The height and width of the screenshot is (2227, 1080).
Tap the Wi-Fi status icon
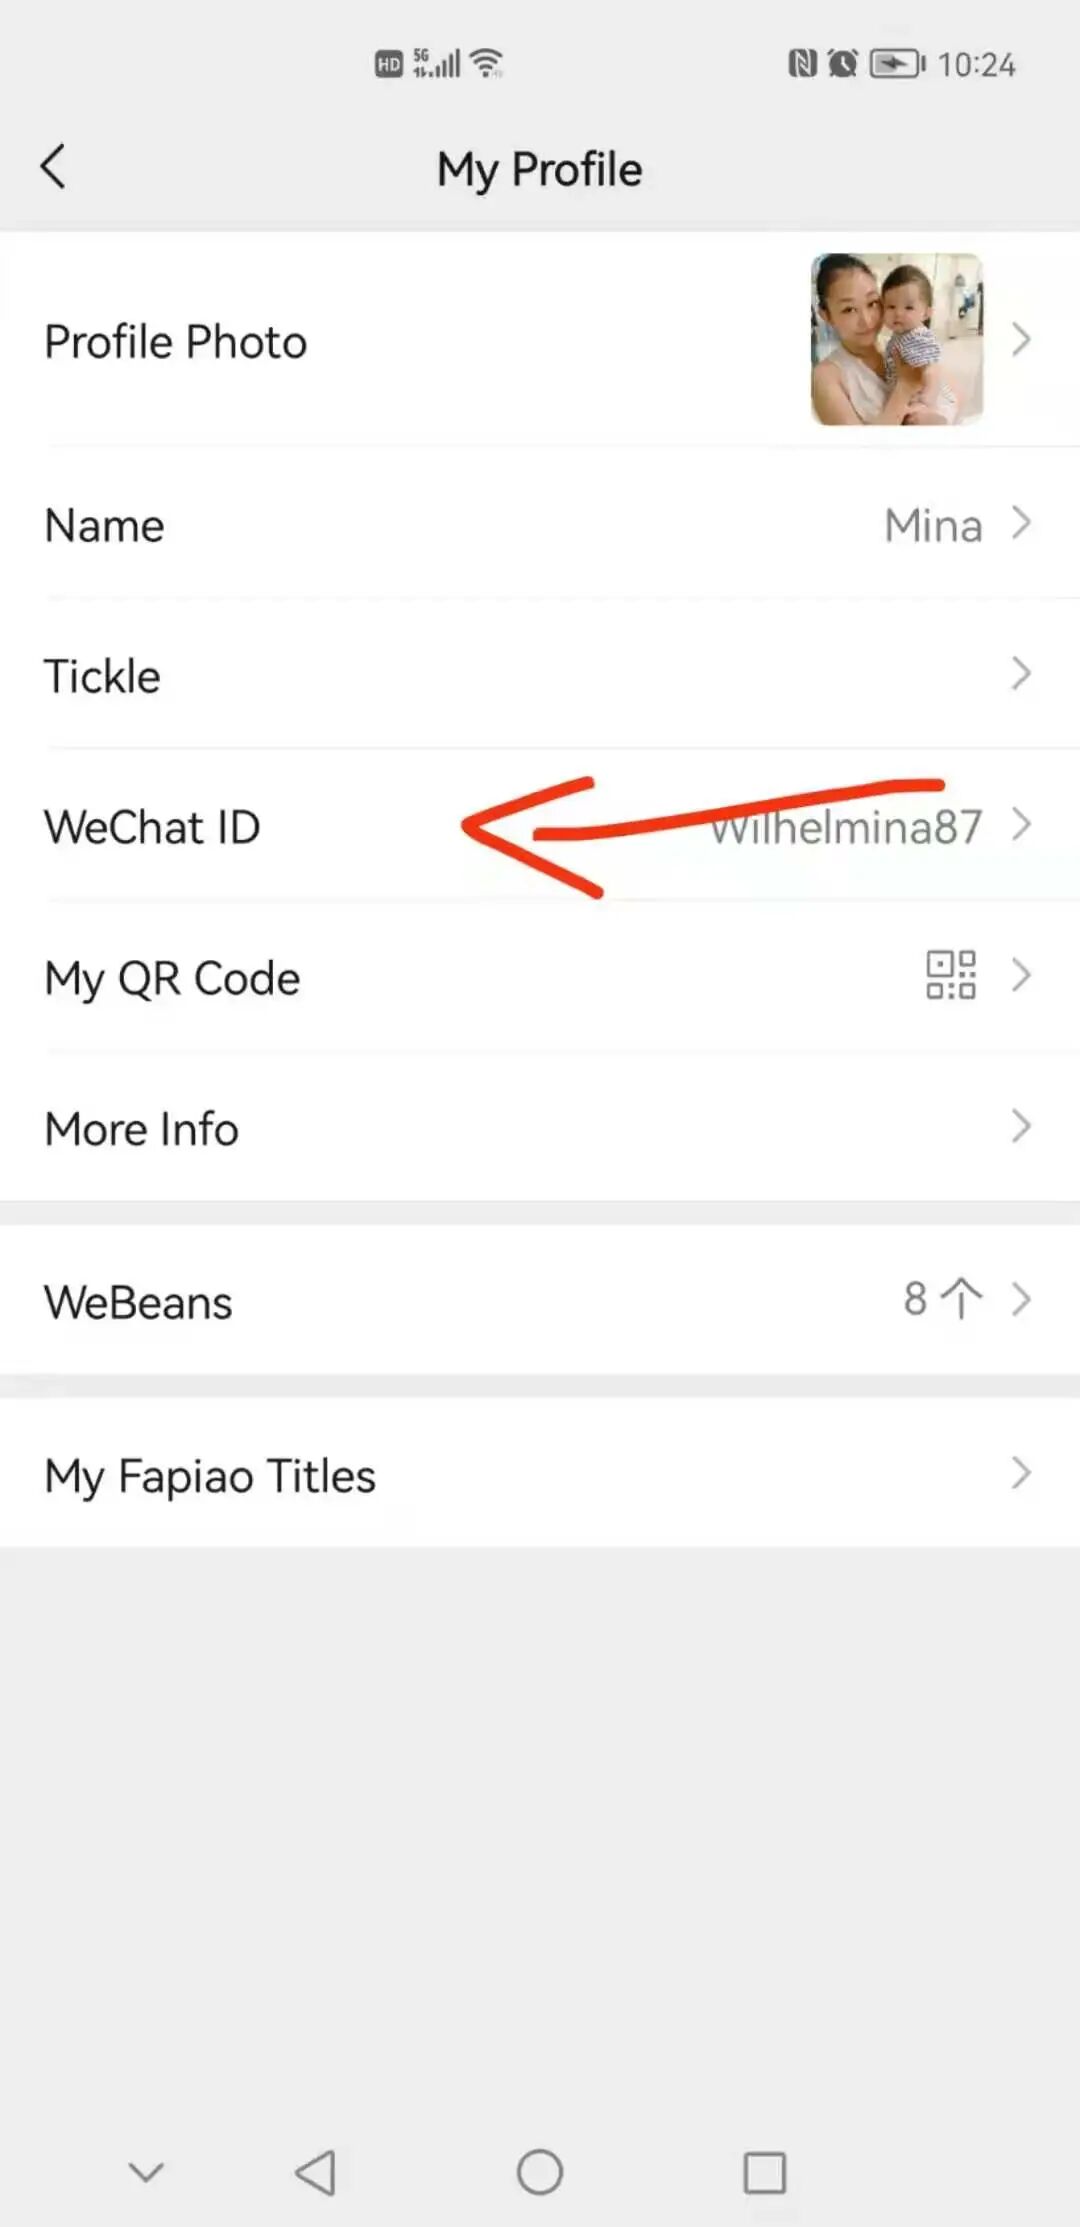click(x=487, y=63)
